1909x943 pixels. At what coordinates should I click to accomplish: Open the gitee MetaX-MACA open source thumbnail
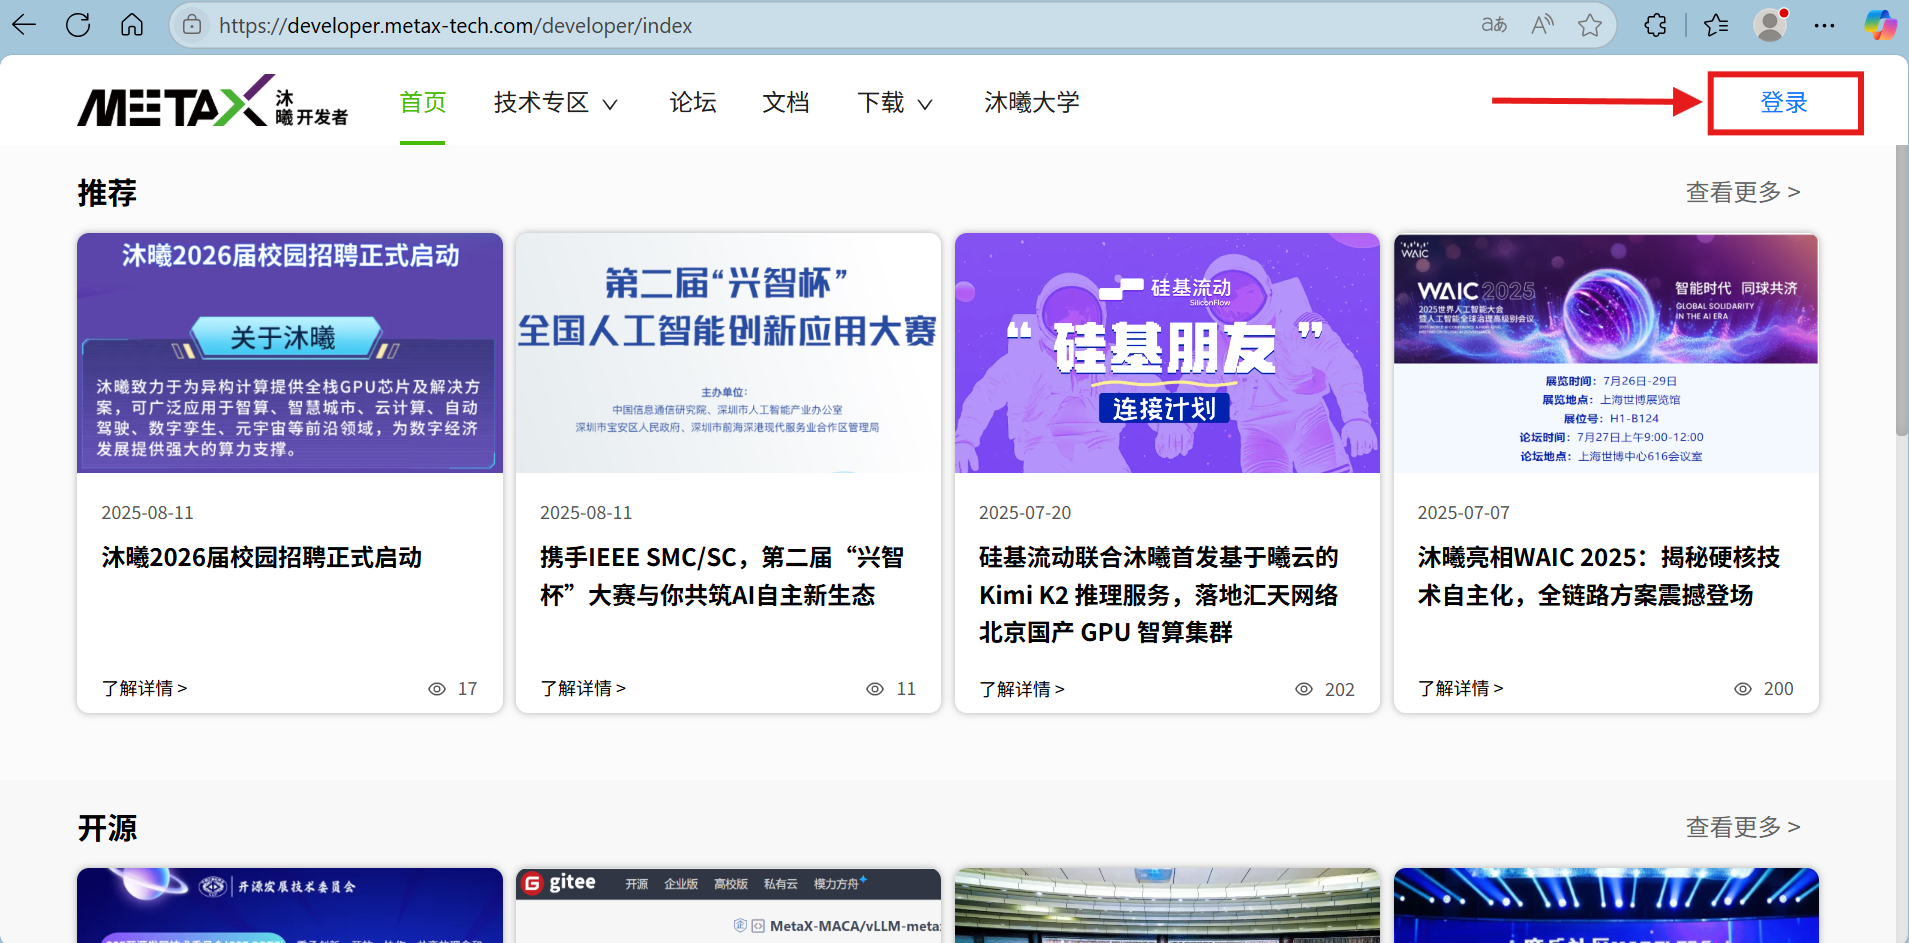728,905
